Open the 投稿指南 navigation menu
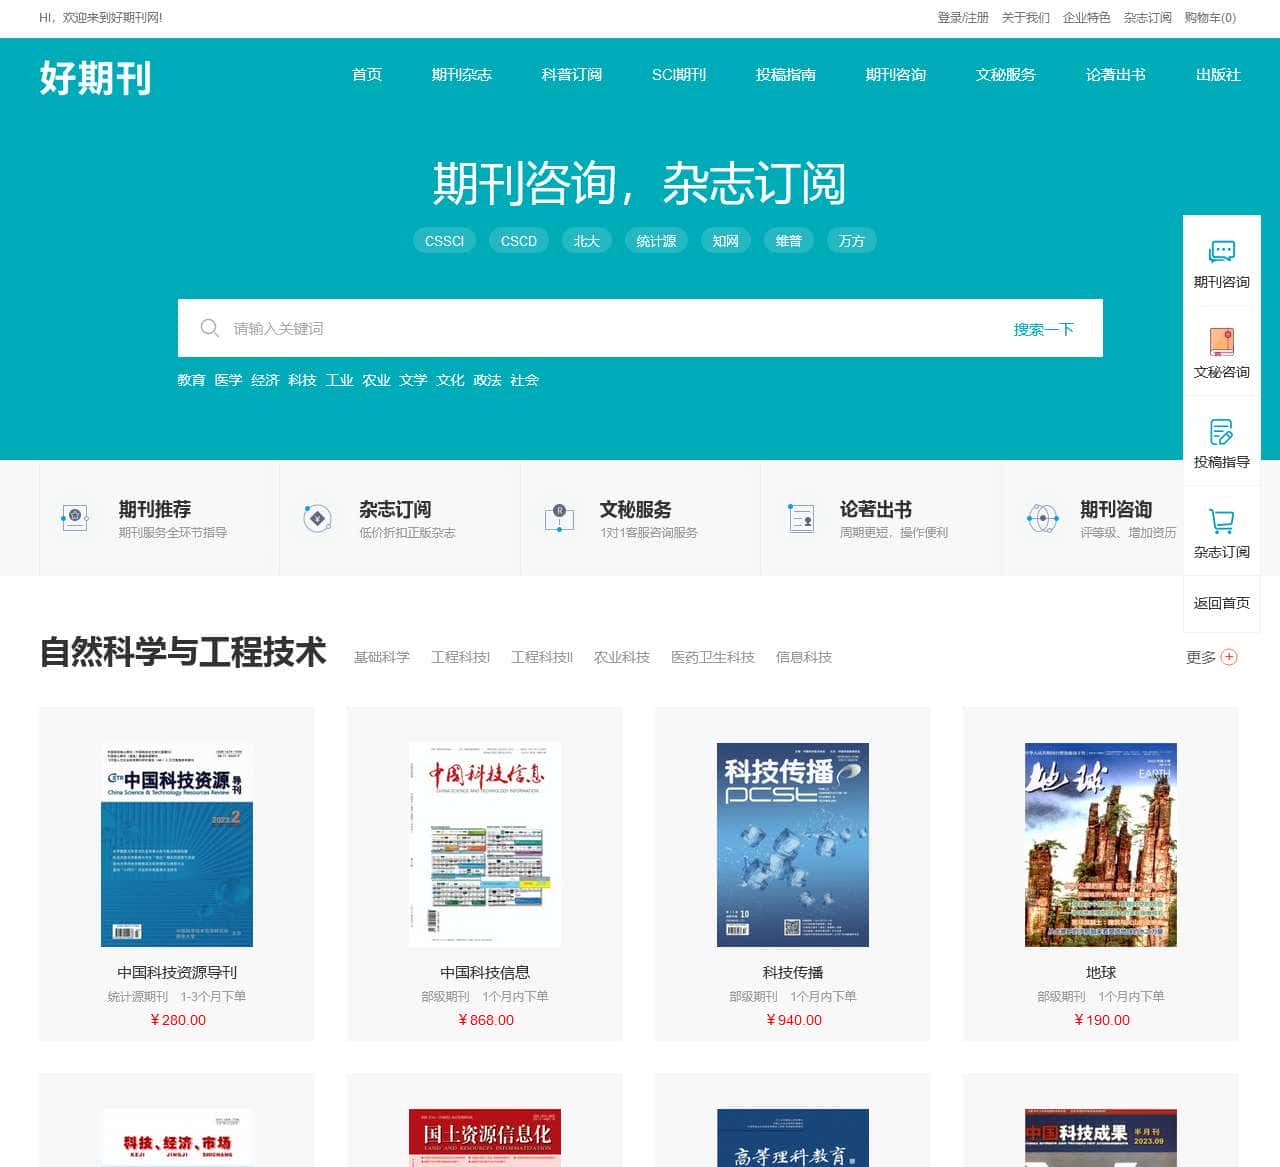 (786, 74)
